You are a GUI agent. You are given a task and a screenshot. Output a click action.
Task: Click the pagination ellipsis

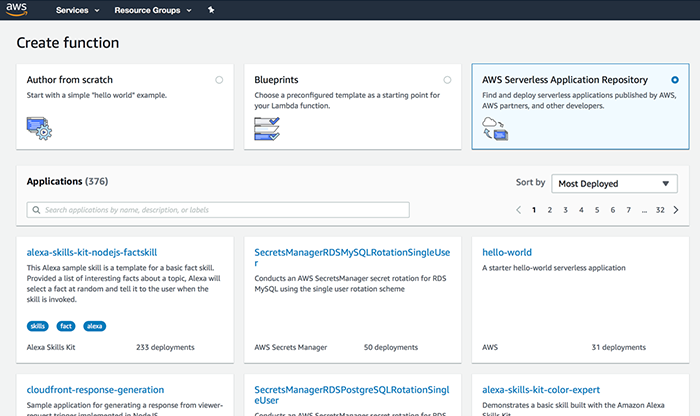click(644, 211)
